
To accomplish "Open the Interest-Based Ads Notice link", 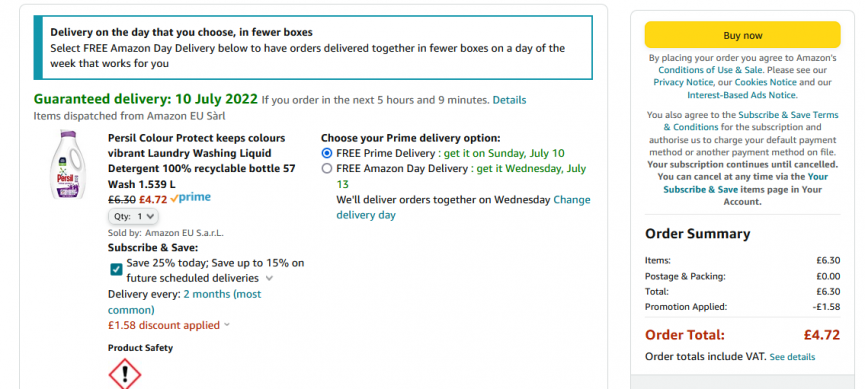I will pos(742,95).
